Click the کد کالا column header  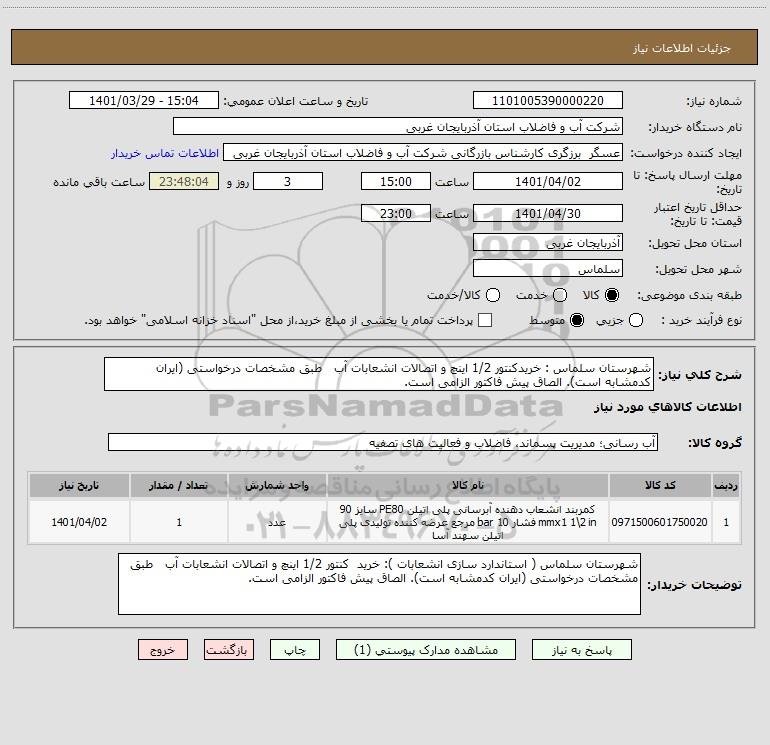(x=660, y=486)
